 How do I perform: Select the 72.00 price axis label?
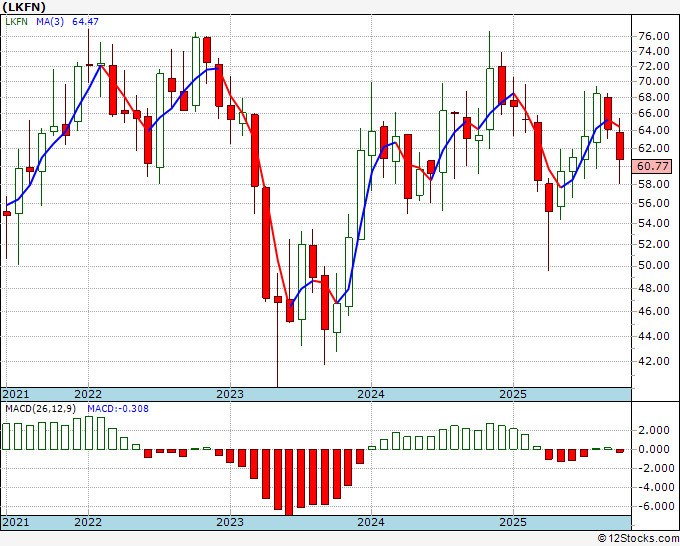tap(654, 66)
